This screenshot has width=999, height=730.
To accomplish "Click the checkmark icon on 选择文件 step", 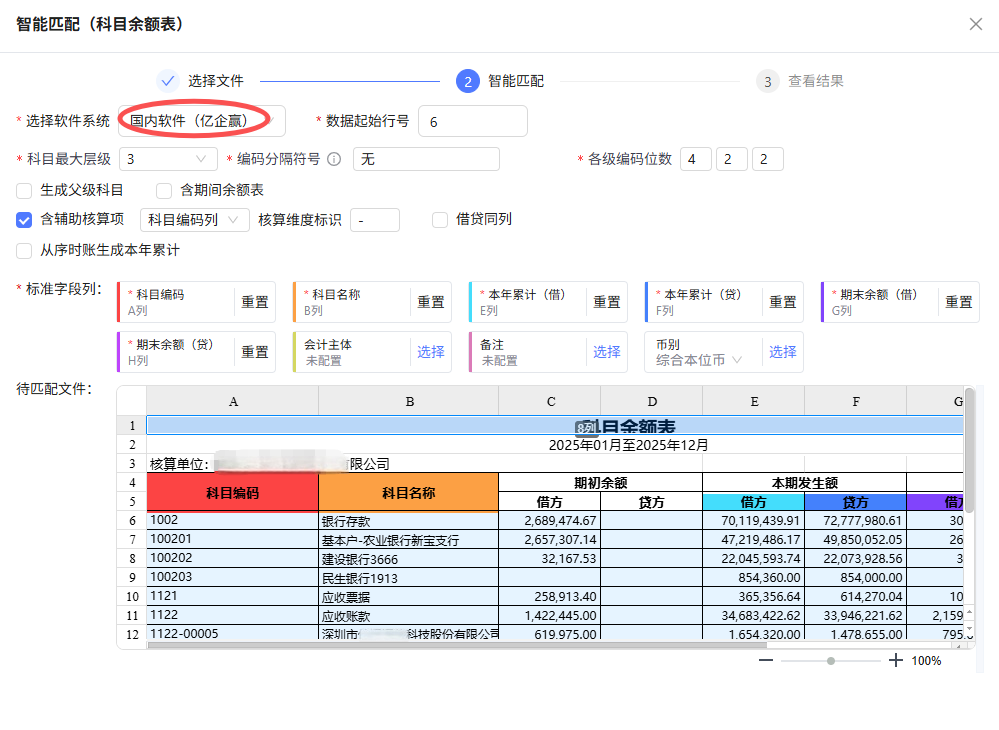I will tap(167, 81).
